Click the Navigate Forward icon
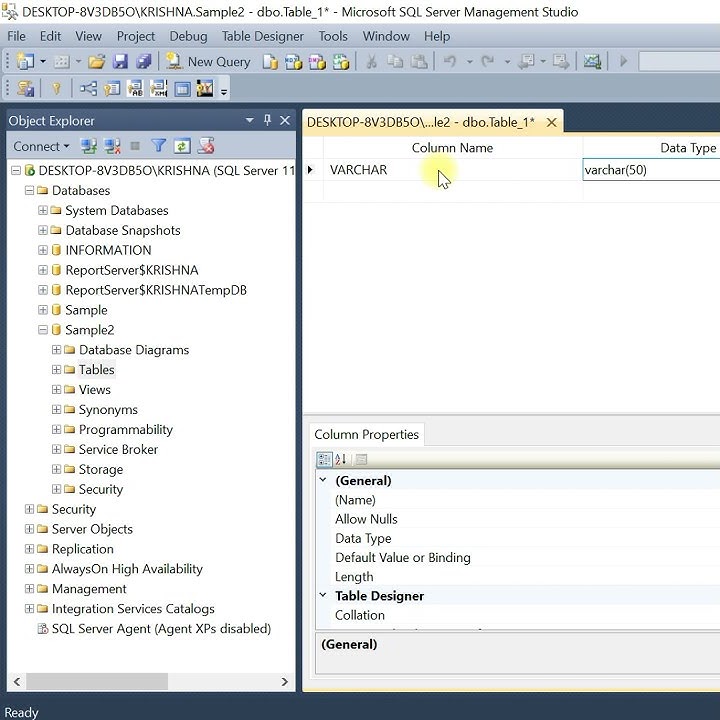This screenshot has height=720, width=720. [561, 61]
